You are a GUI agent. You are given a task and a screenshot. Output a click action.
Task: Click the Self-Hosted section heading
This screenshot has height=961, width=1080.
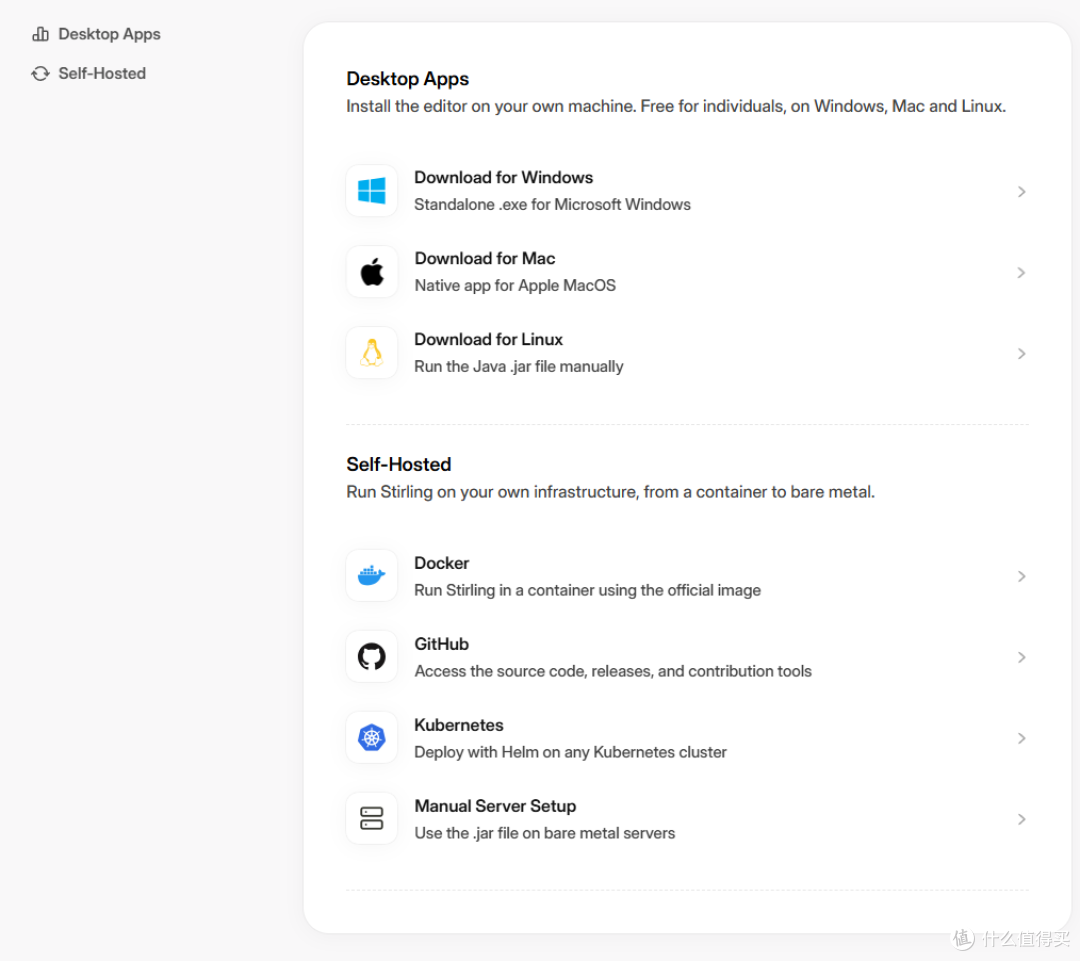point(399,464)
